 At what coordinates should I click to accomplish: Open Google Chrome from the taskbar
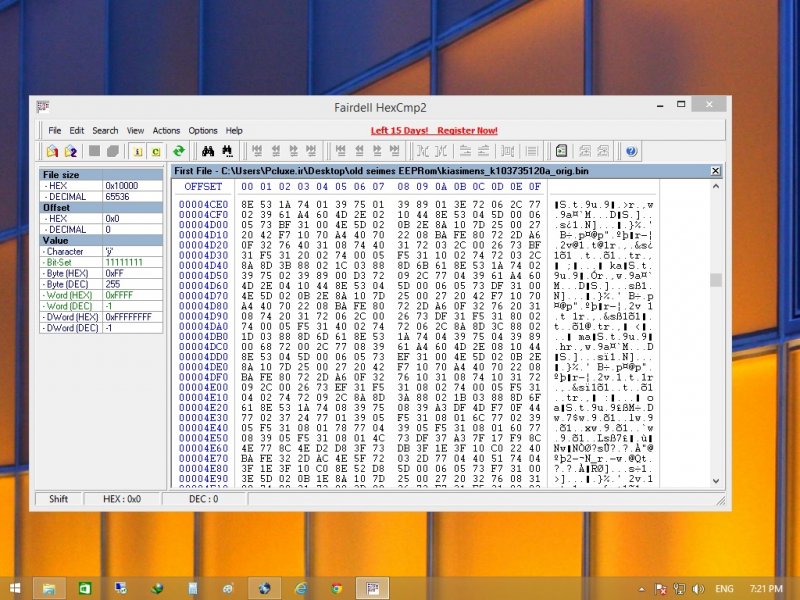(x=336, y=588)
